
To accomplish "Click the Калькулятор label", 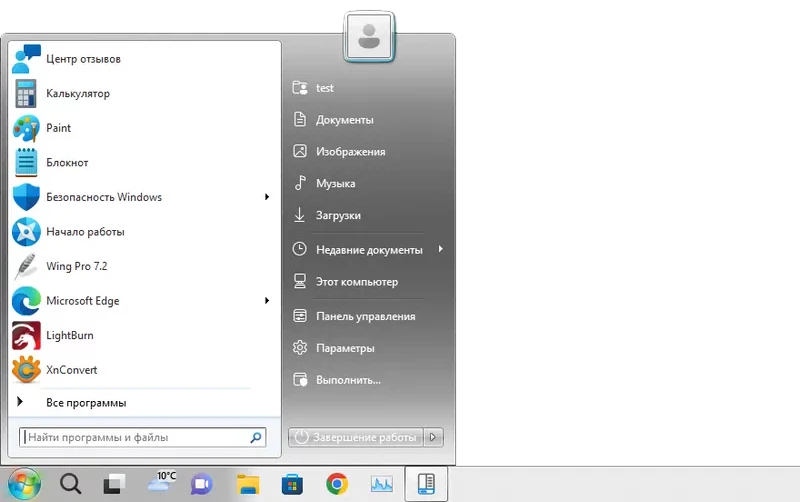I will [x=78, y=93].
